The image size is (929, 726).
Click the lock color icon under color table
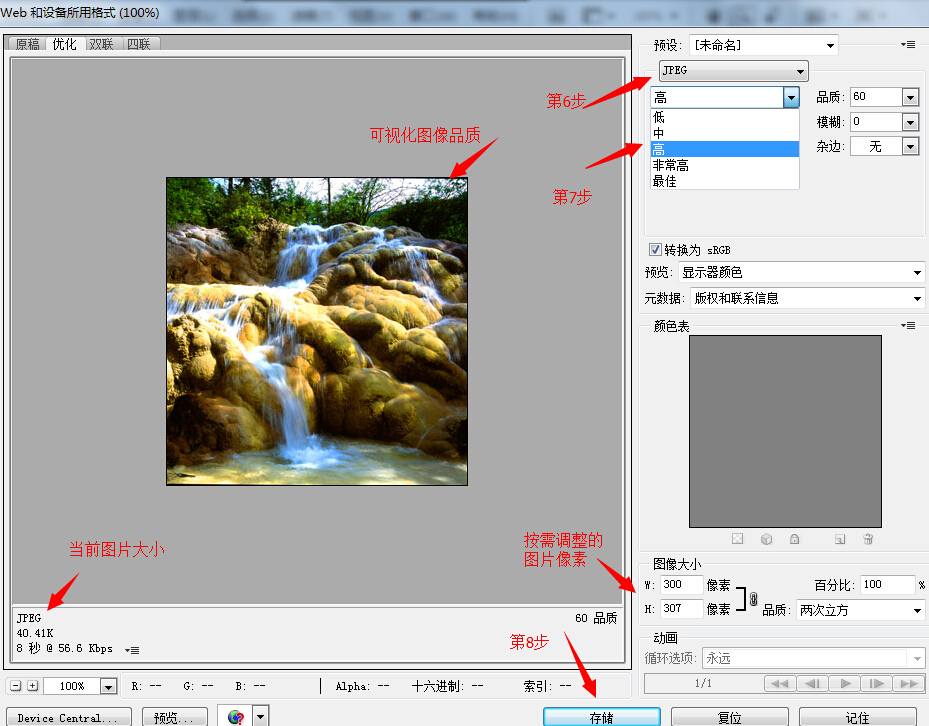[x=794, y=539]
